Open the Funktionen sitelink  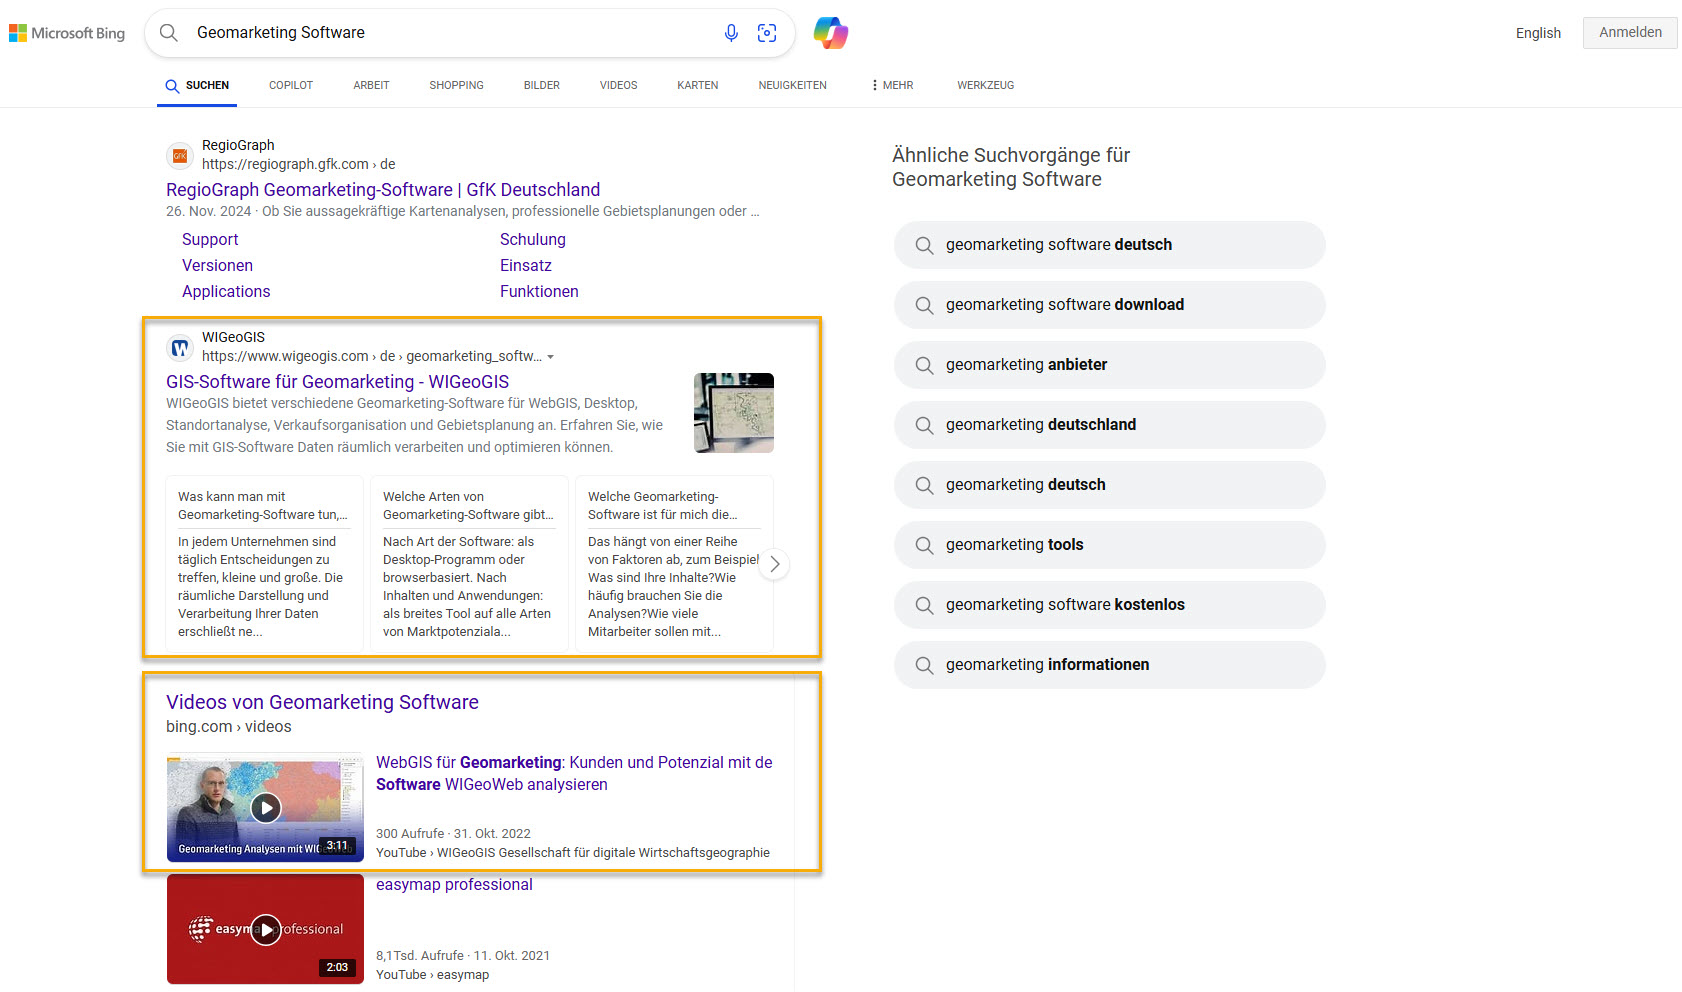[539, 292]
